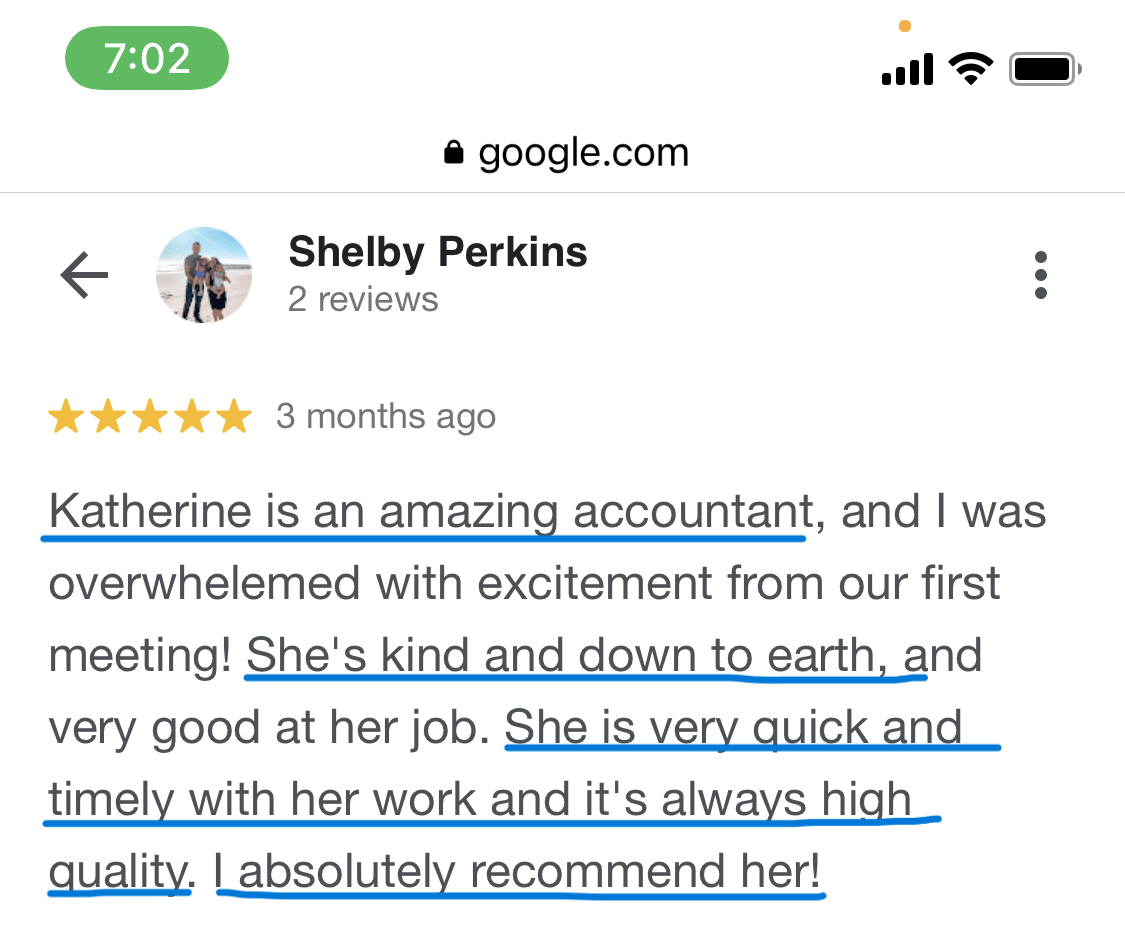Click the fifth yellow rating star
This screenshot has width=1125, height=943.
(234, 417)
